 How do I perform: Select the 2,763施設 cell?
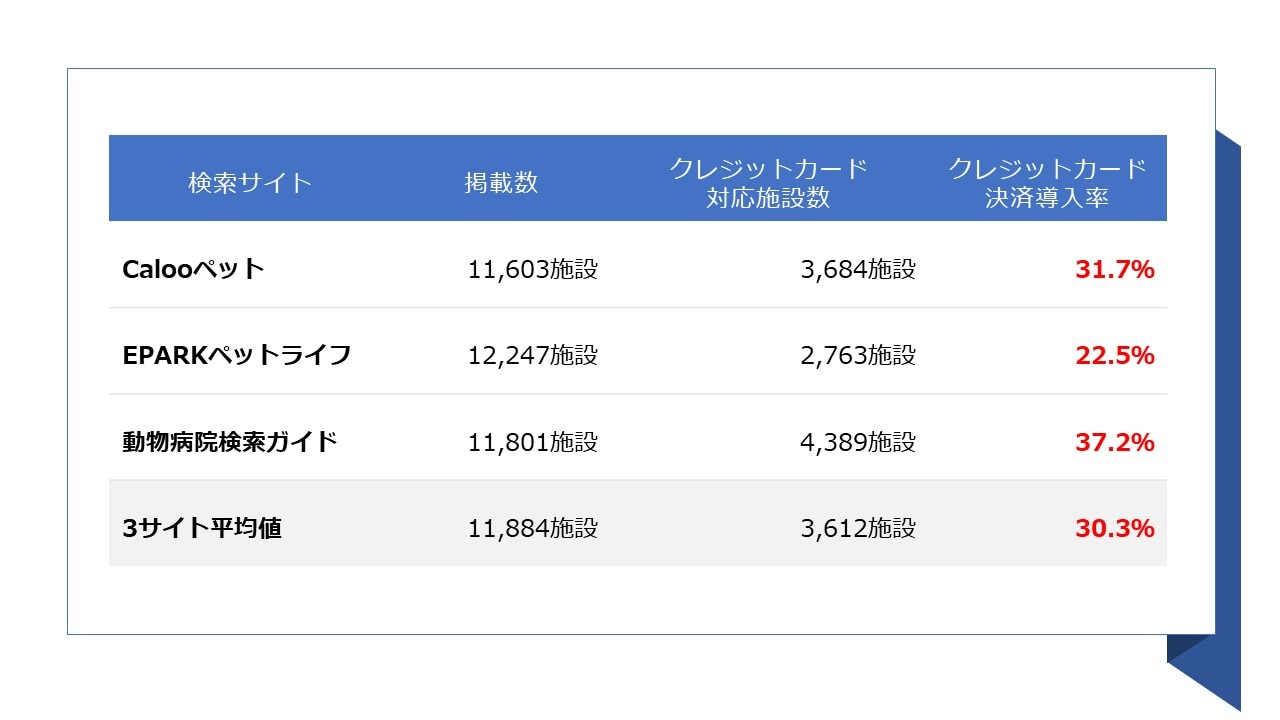858,355
